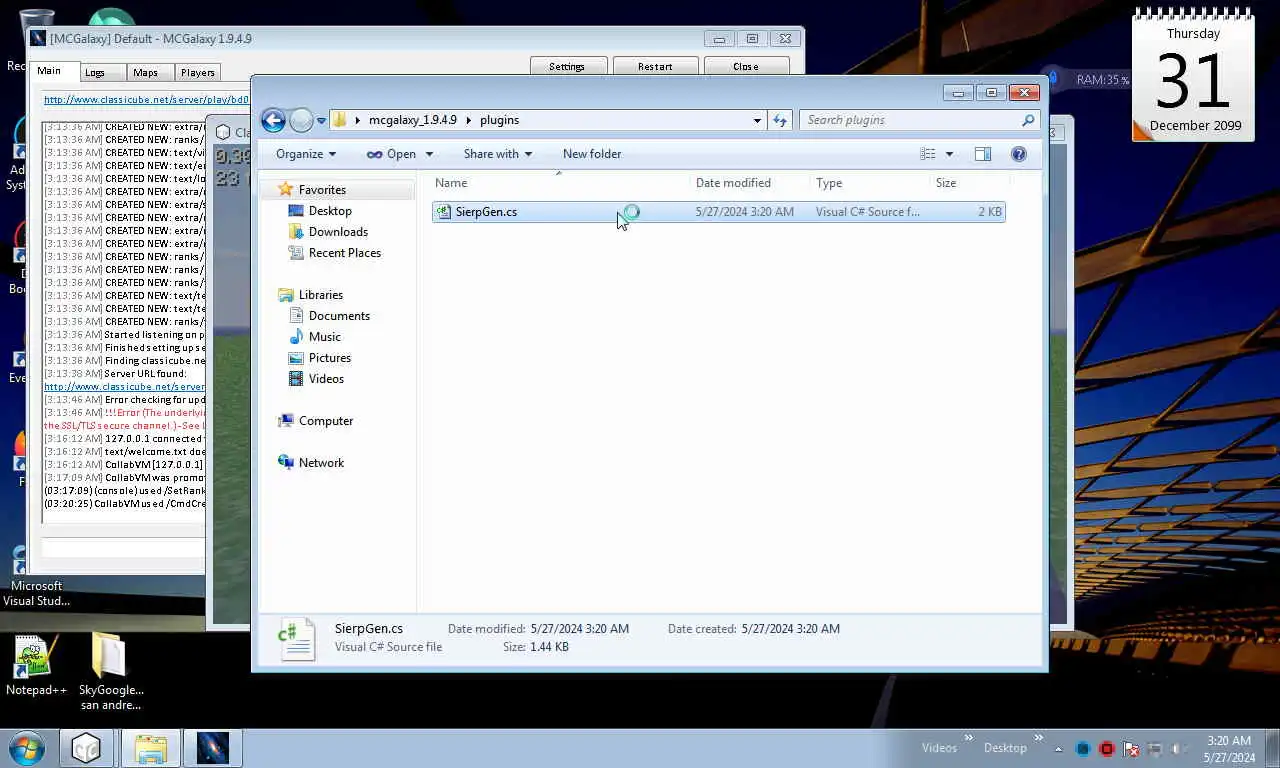Click MCGalaxy taskbar icon
This screenshot has width=1280, height=768.
pos(212,748)
